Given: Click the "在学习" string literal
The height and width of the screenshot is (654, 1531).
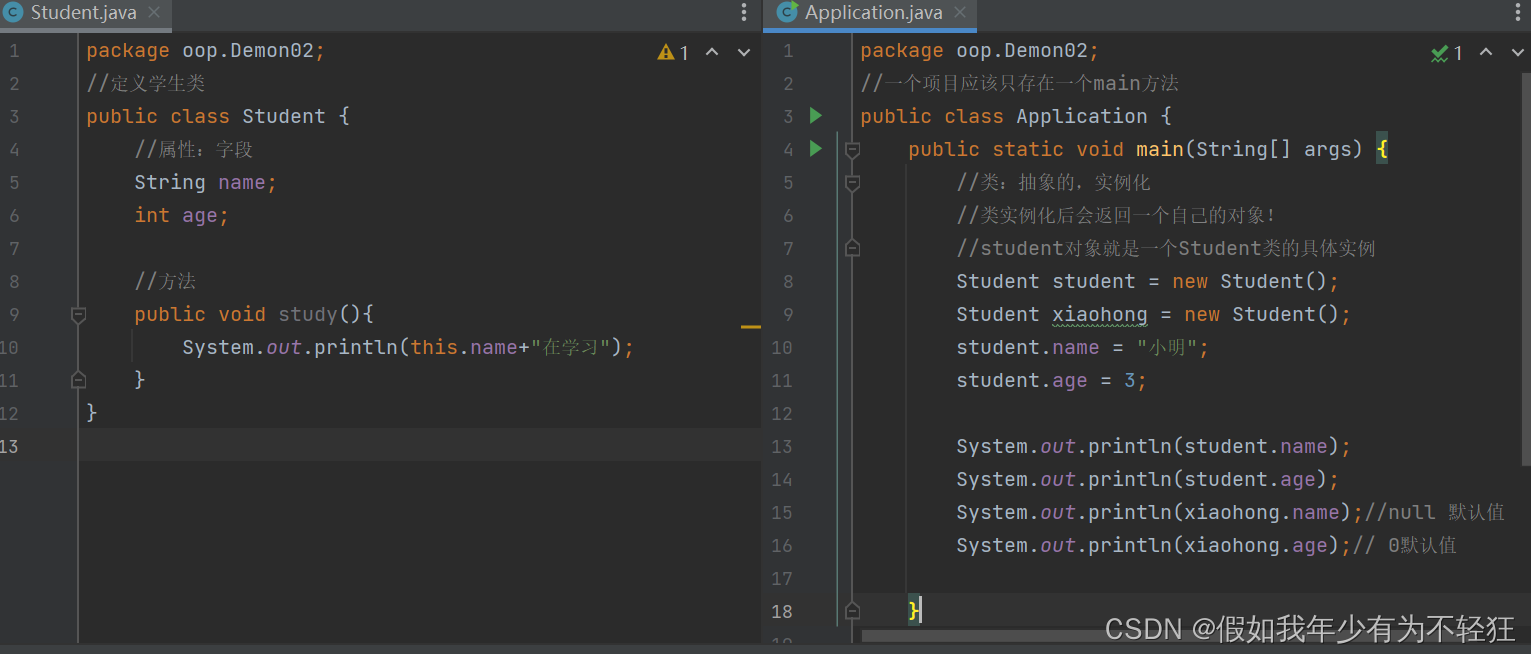Looking at the screenshot, I should (570, 347).
